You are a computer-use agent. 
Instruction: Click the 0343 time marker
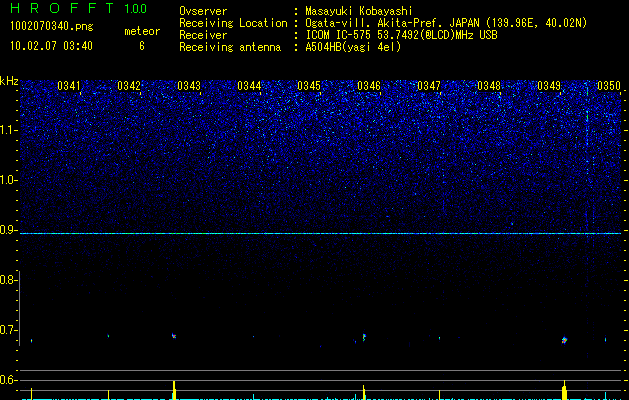[189, 86]
